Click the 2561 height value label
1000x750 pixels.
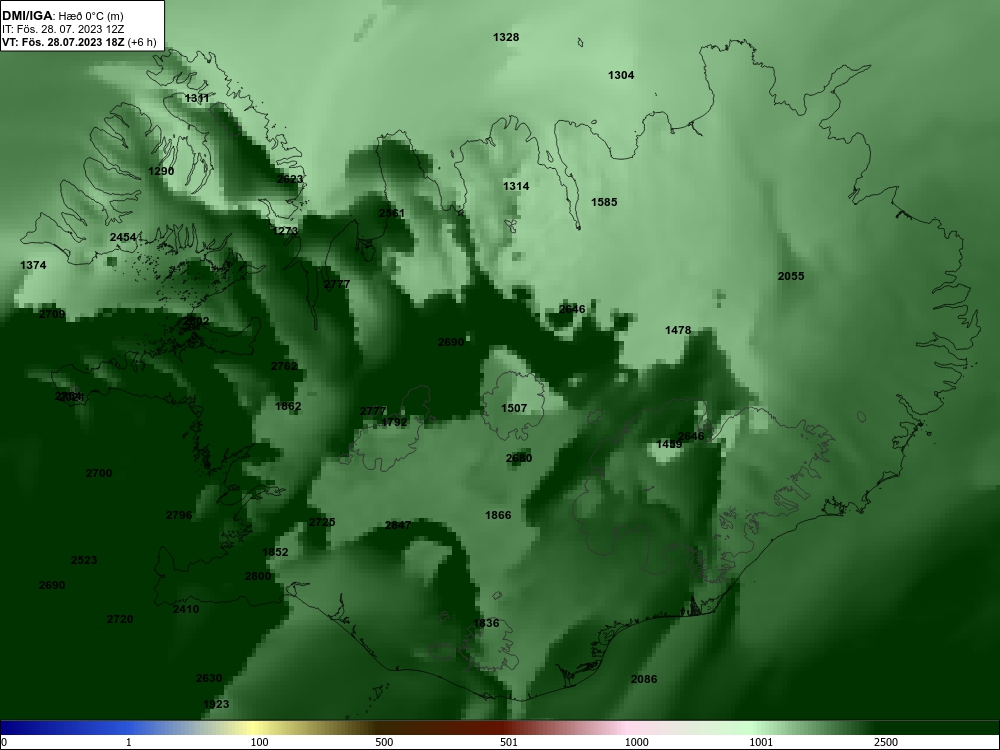[x=392, y=213]
